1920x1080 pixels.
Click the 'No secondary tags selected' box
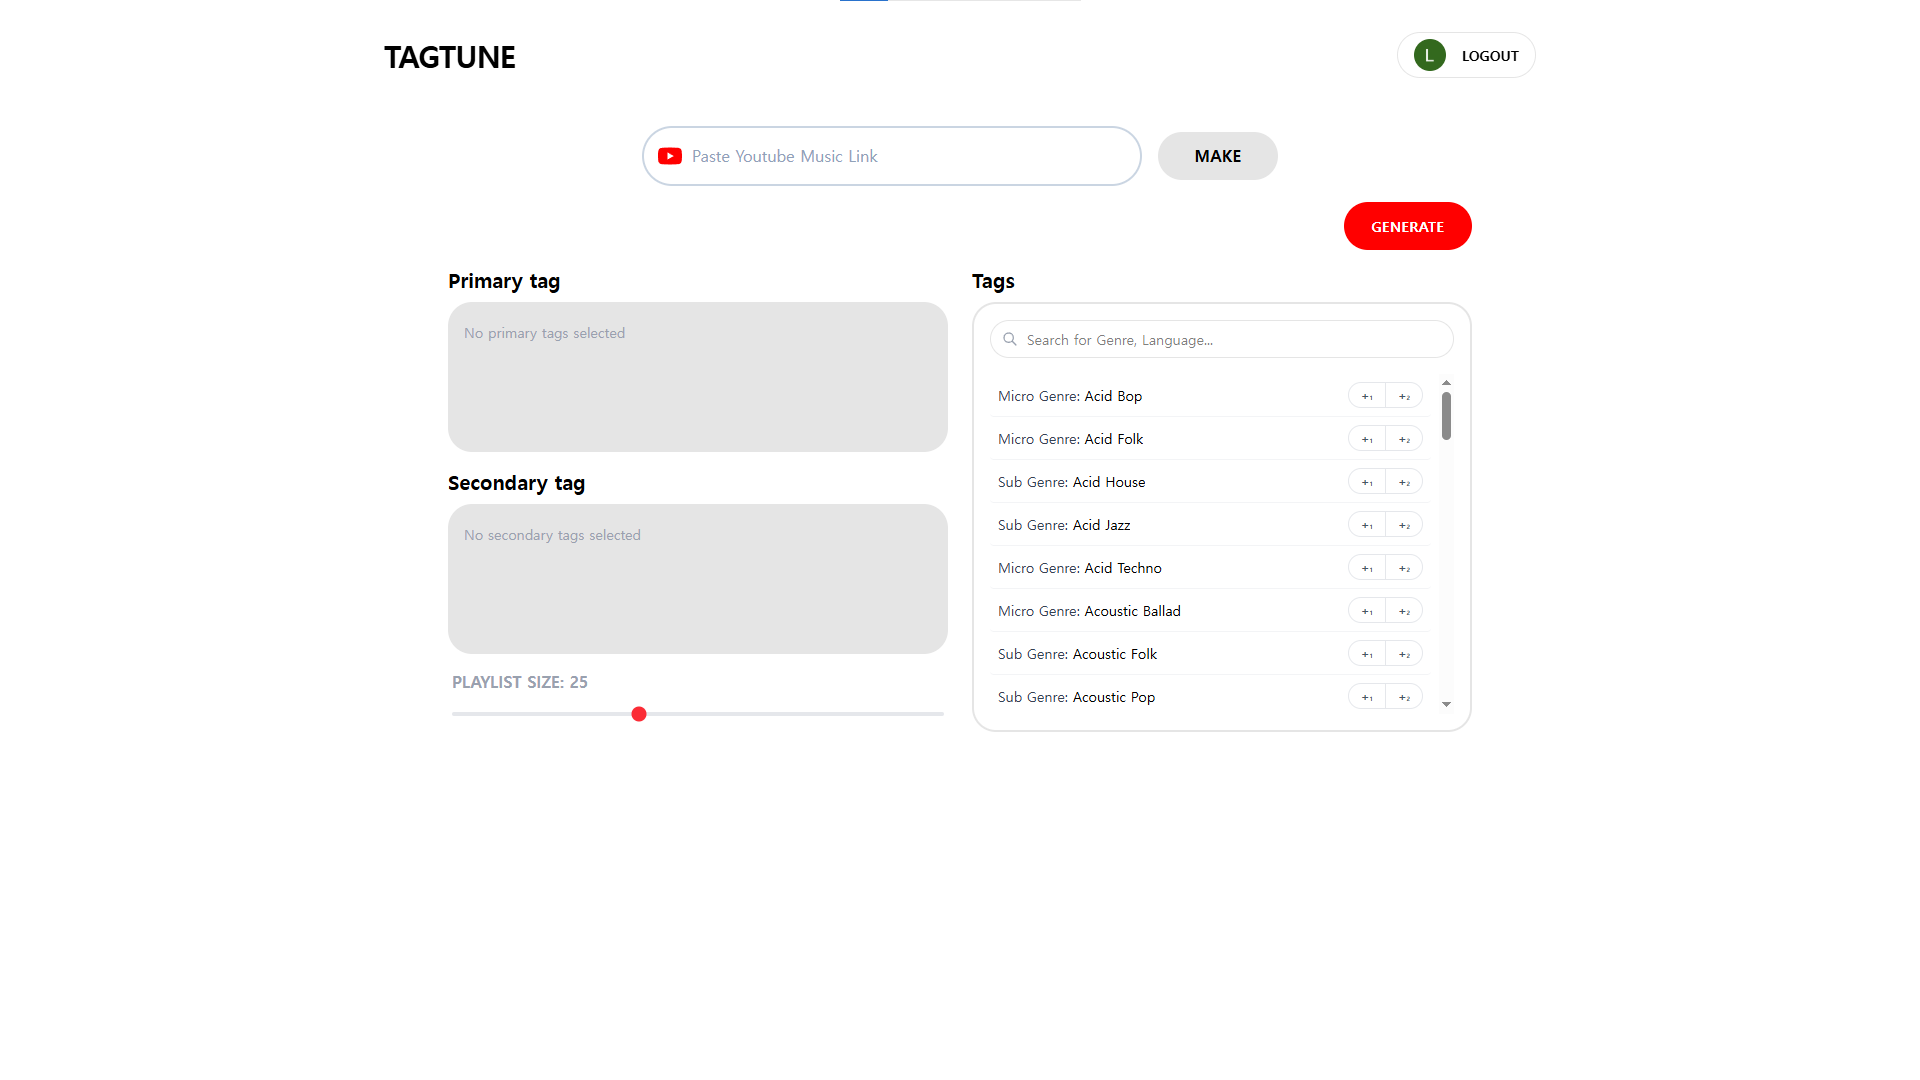pos(697,579)
